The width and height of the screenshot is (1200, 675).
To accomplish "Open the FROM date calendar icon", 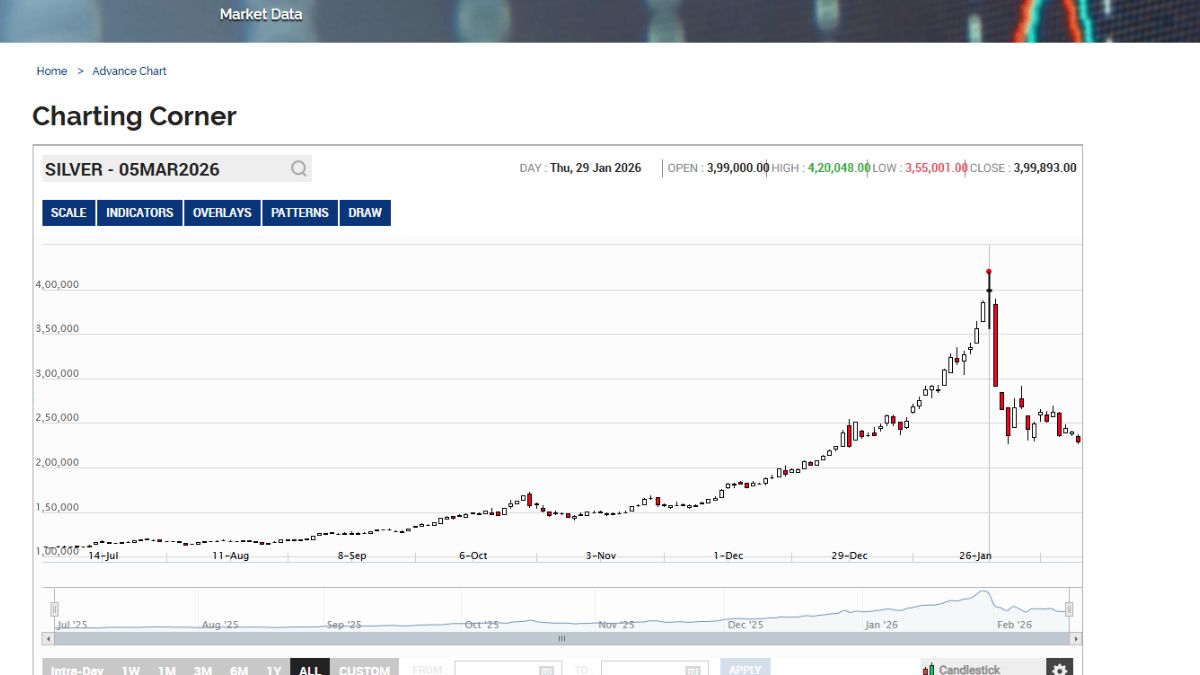I will [546, 669].
